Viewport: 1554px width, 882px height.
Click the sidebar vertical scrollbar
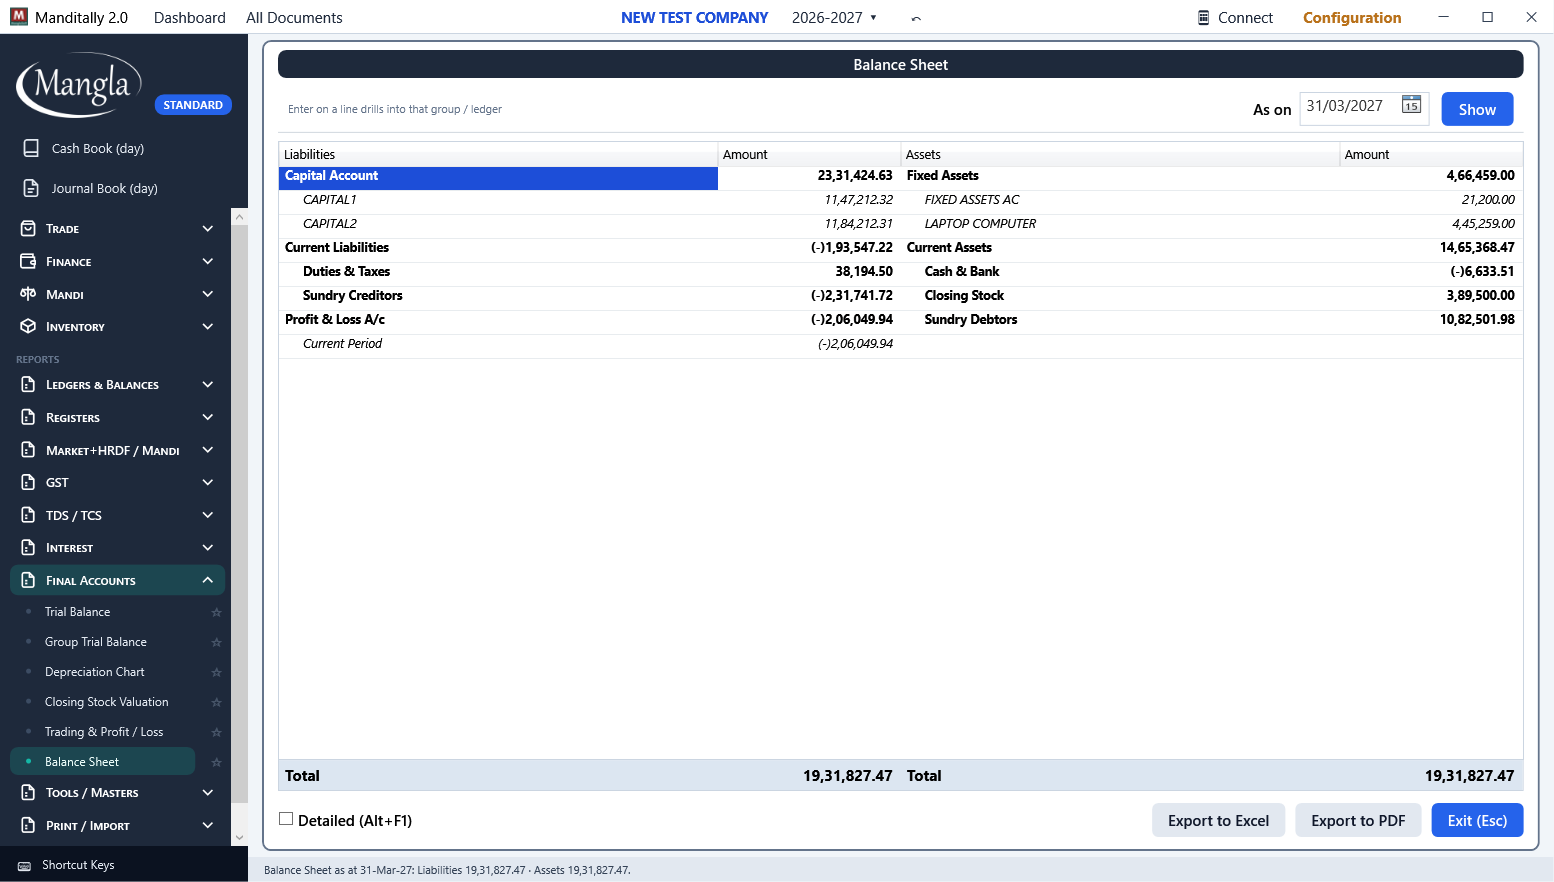pyautogui.click(x=239, y=515)
